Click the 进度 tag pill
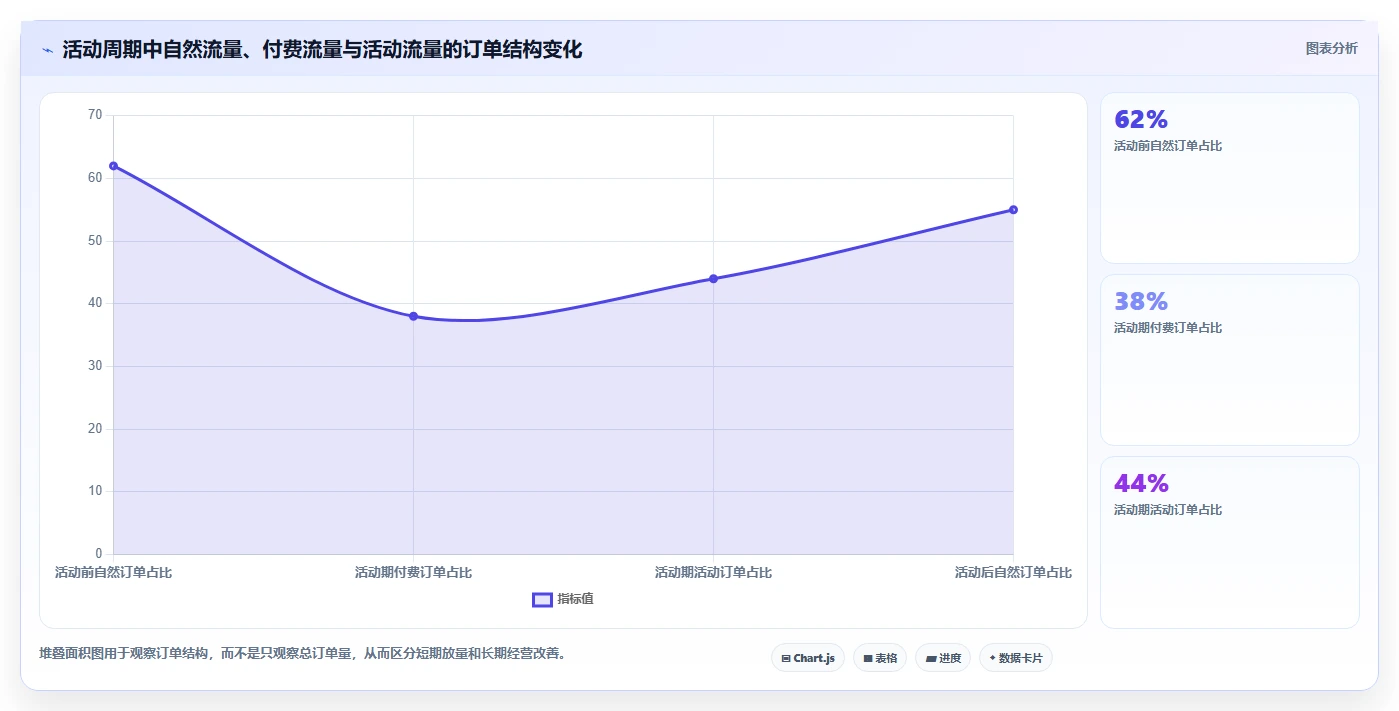Image resolution: width=1399 pixels, height=711 pixels. (943, 658)
